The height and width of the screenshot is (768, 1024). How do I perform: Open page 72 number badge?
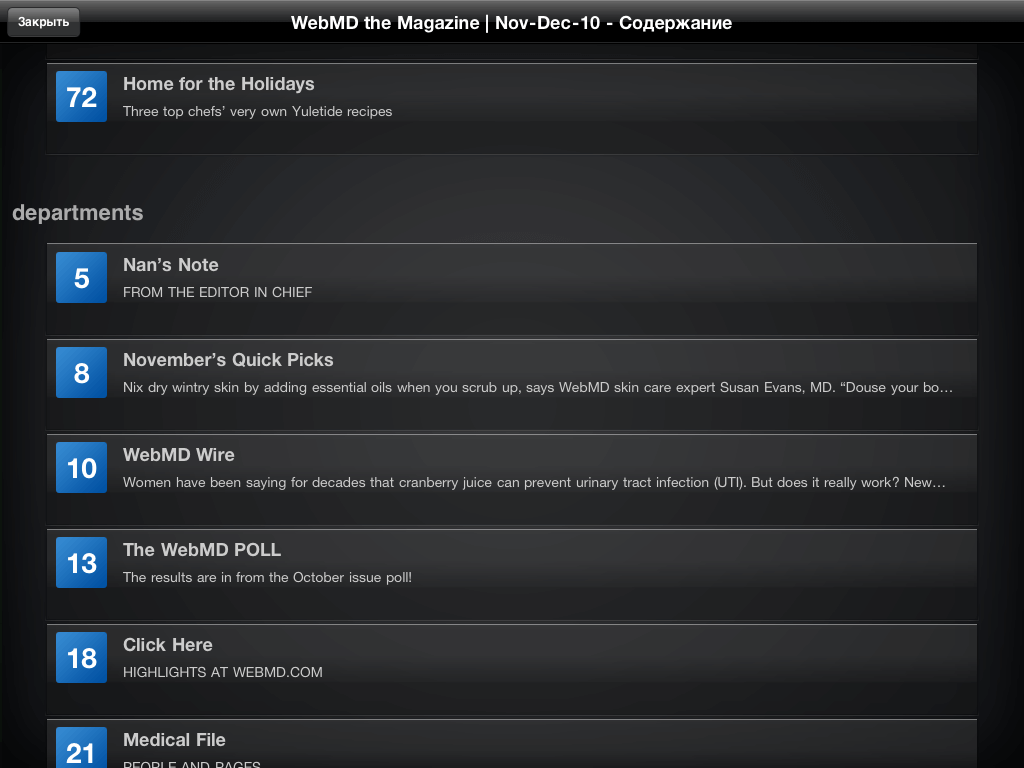(82, 97)
